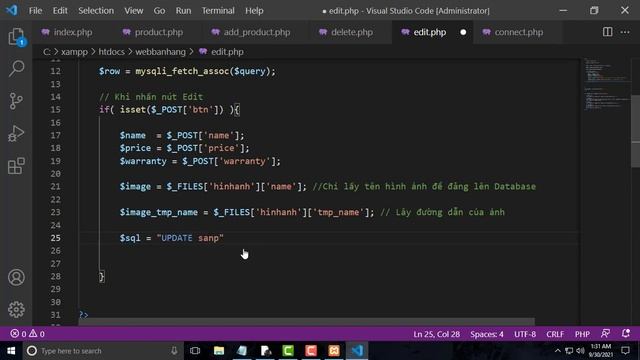Click unsaved dot on edit.php tab
This screenshot has height=360, width=640.
click(x=463, y=32)
